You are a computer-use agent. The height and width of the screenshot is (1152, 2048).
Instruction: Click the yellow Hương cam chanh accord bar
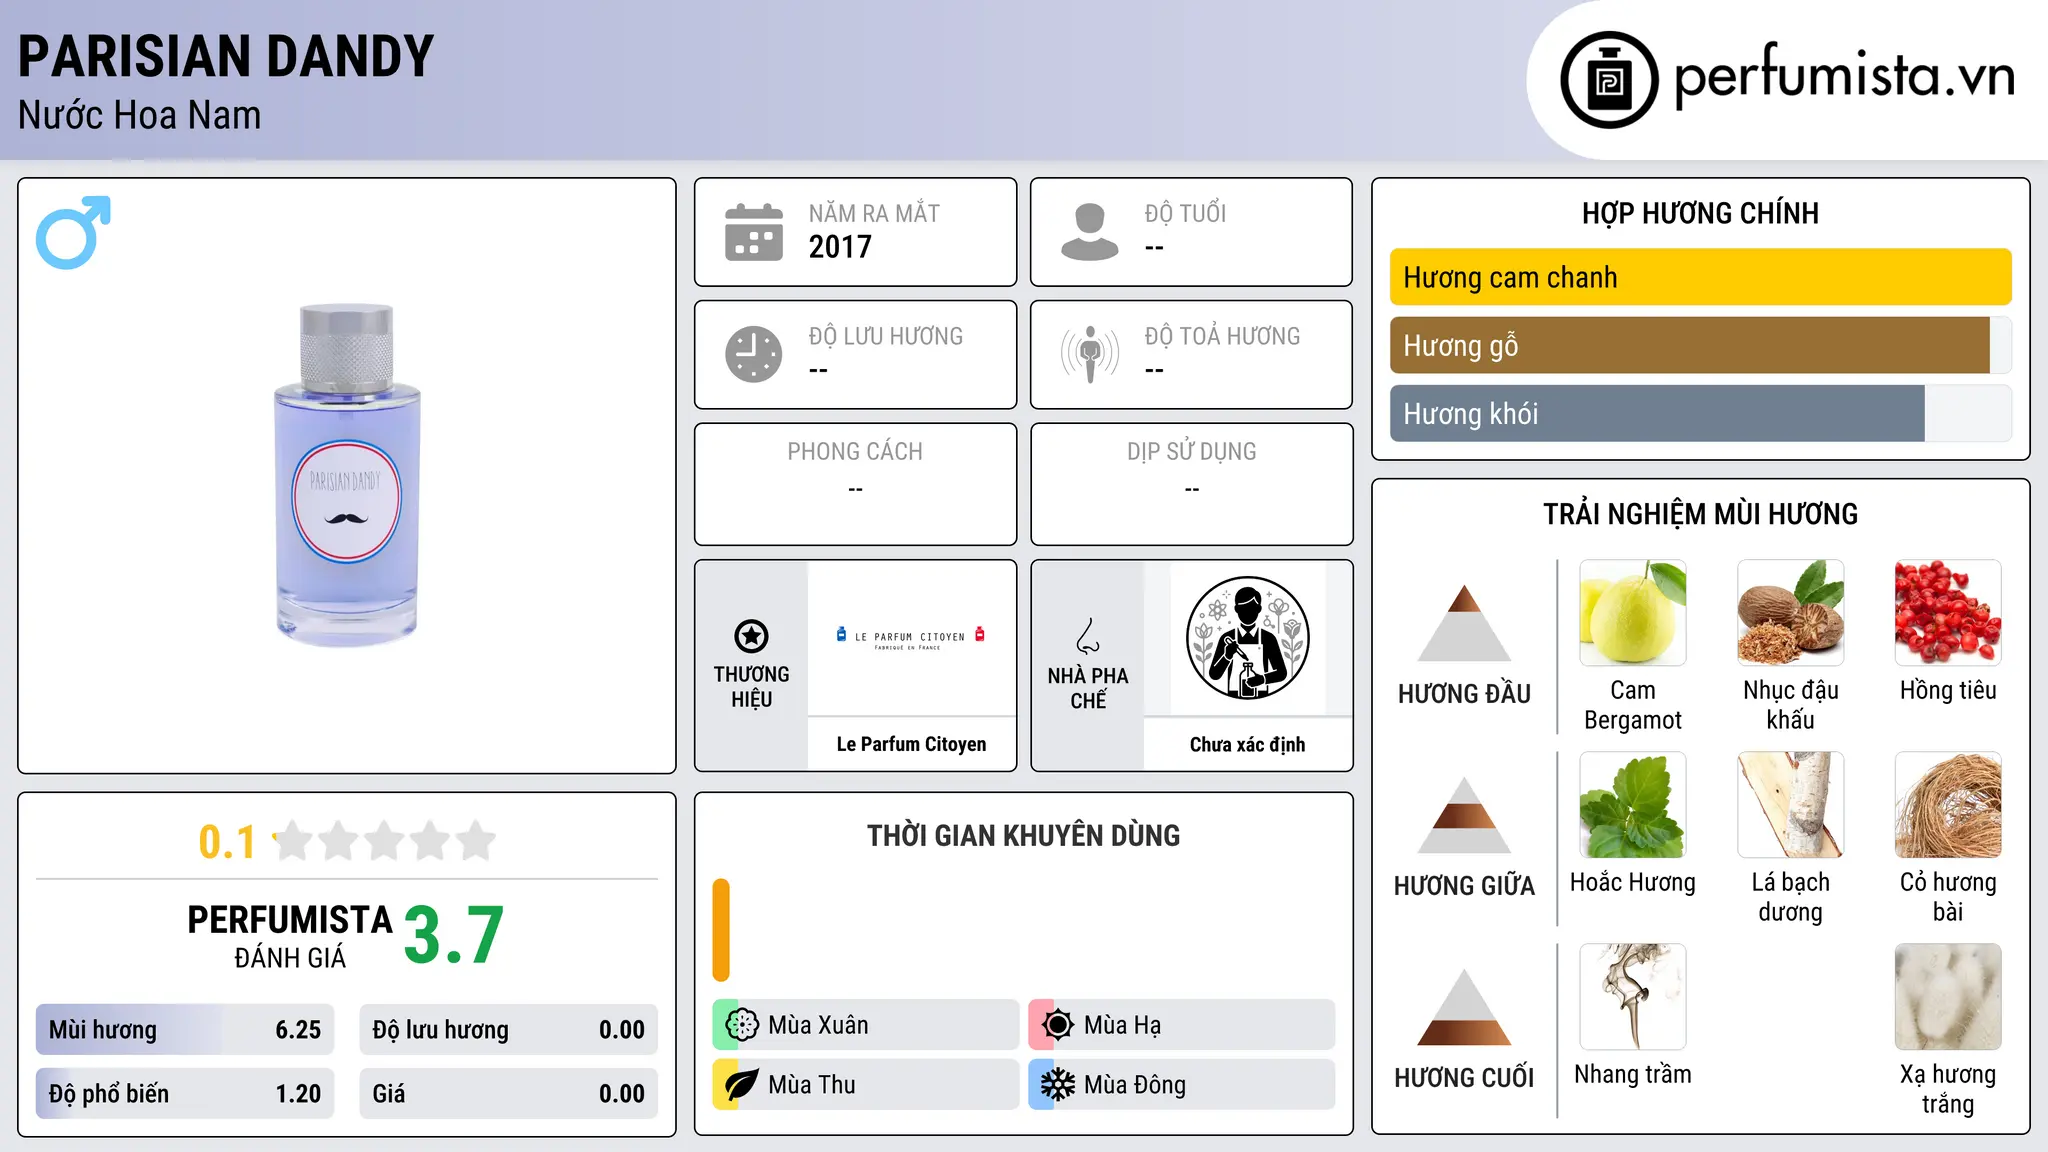click(x=1701, y=277)
